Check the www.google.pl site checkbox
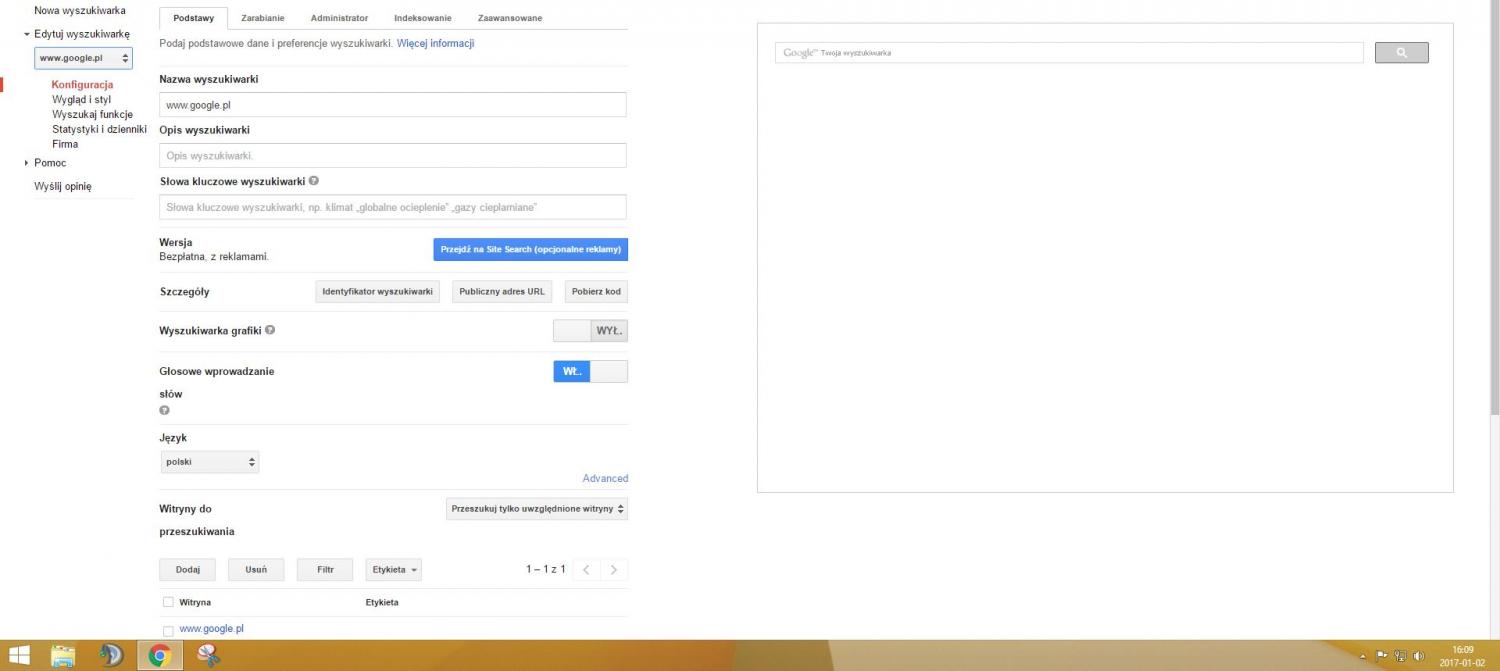 (x=168, y=631)
